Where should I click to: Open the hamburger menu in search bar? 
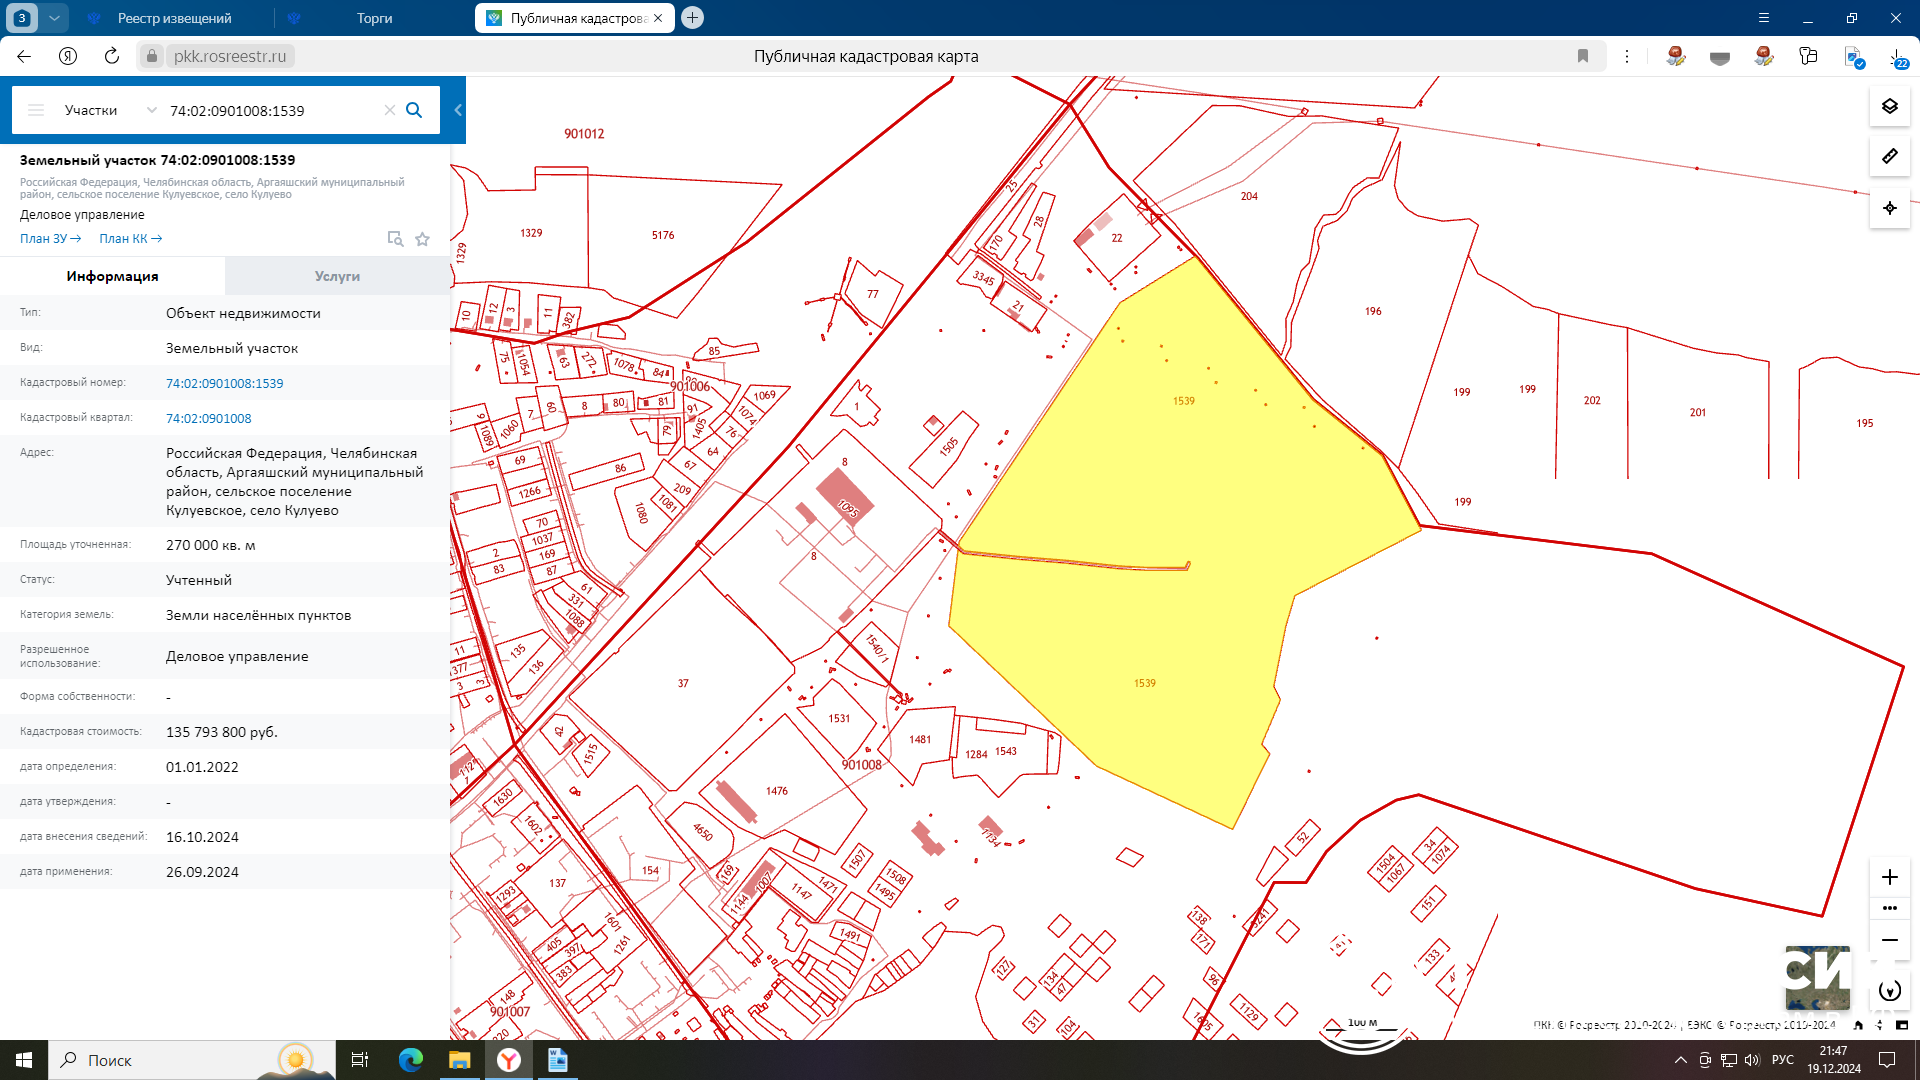36,110
